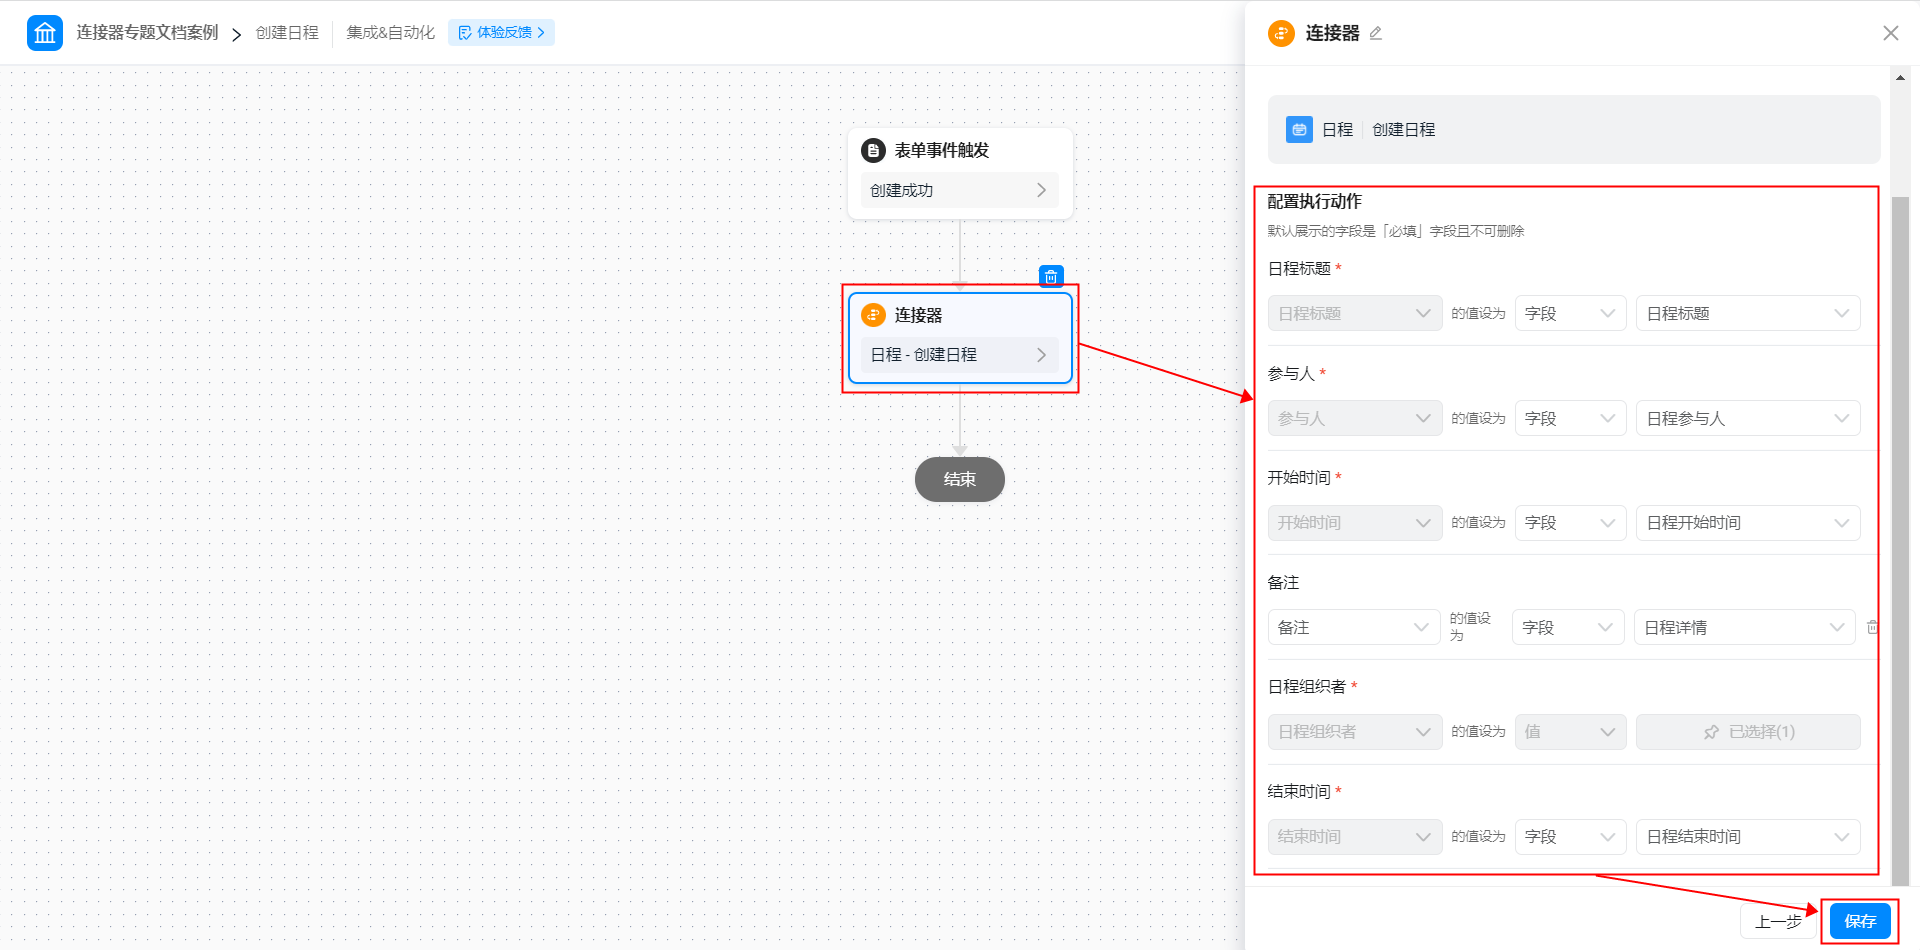Click the pencil edit icon beside 连接器 title
This screenshot has height=950, width=1920.
click(x=1376, y=33)
